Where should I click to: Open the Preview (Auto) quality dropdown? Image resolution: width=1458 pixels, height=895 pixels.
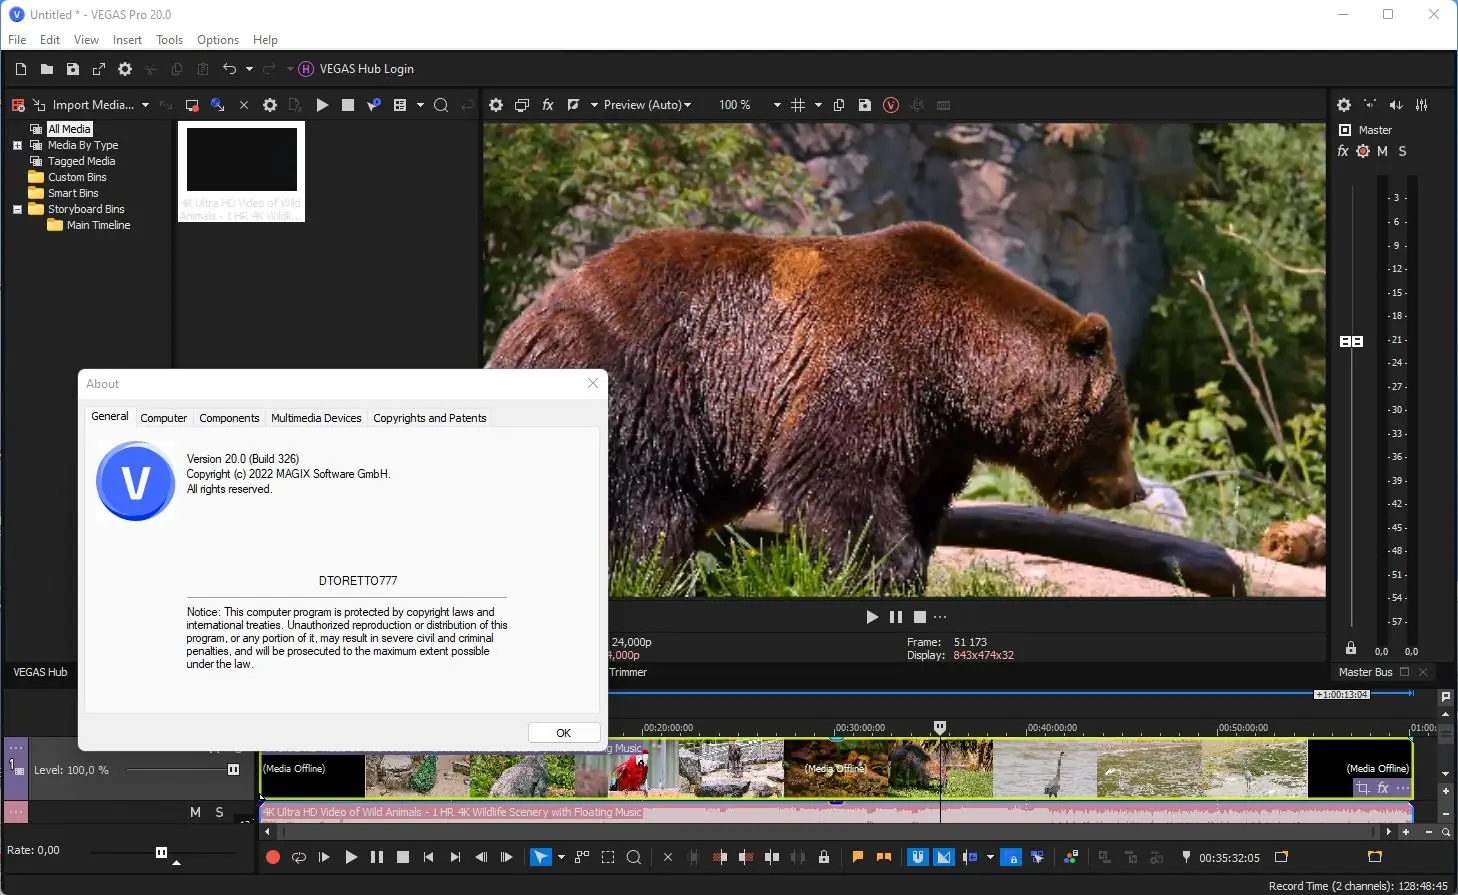[647, 105]
